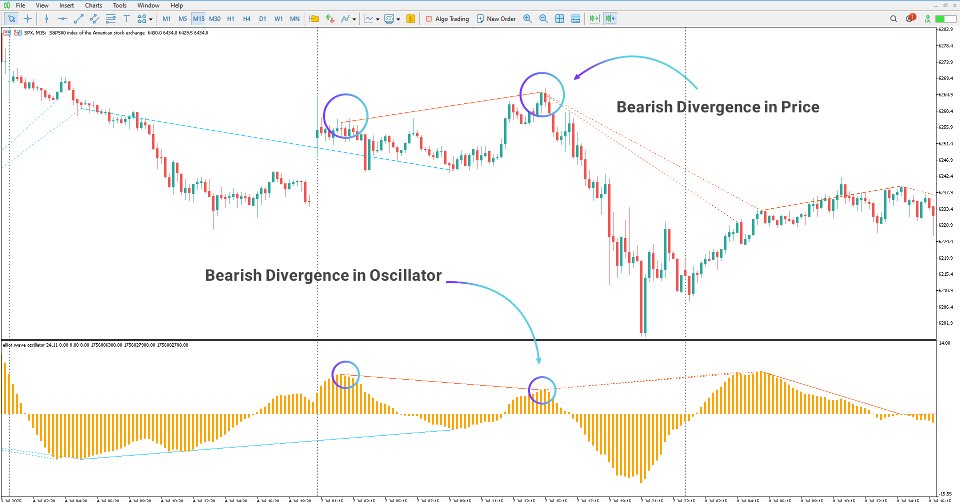The image size is (960, 502).
Task: Switch to the M30 timeframe
Action: pyautogui.click(x=214, y=19)
